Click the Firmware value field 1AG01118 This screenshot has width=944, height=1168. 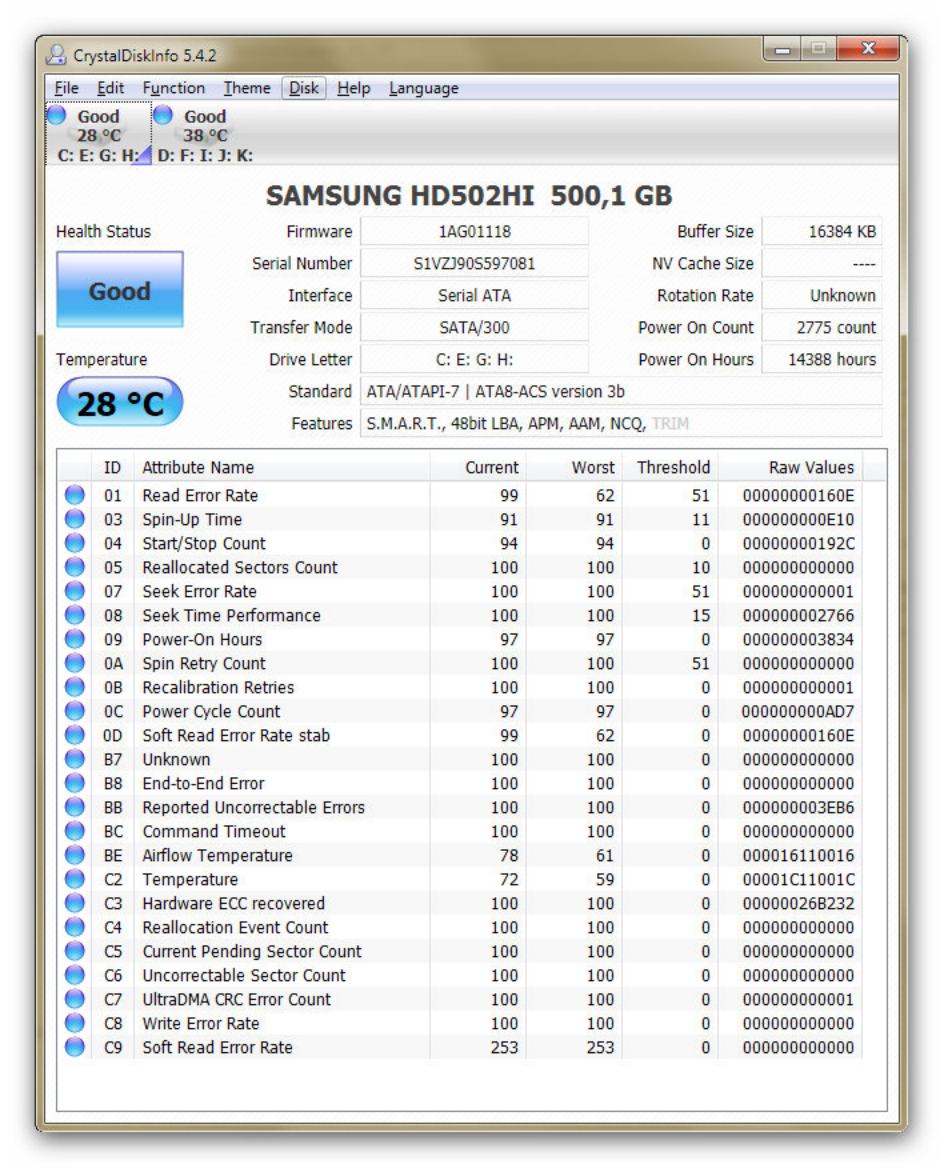pos(475,232)
